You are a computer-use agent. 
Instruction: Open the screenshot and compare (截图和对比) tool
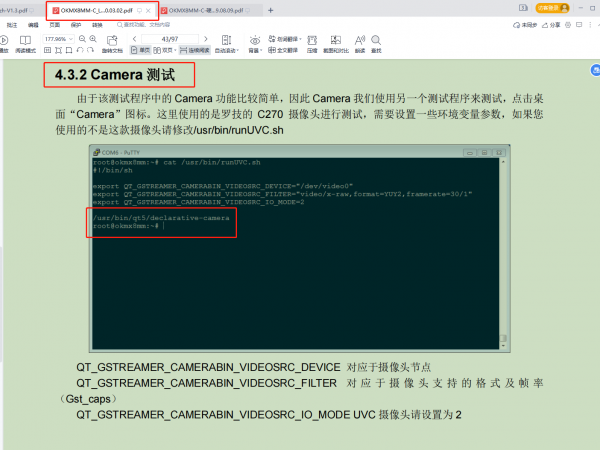(x=335, y=42)
